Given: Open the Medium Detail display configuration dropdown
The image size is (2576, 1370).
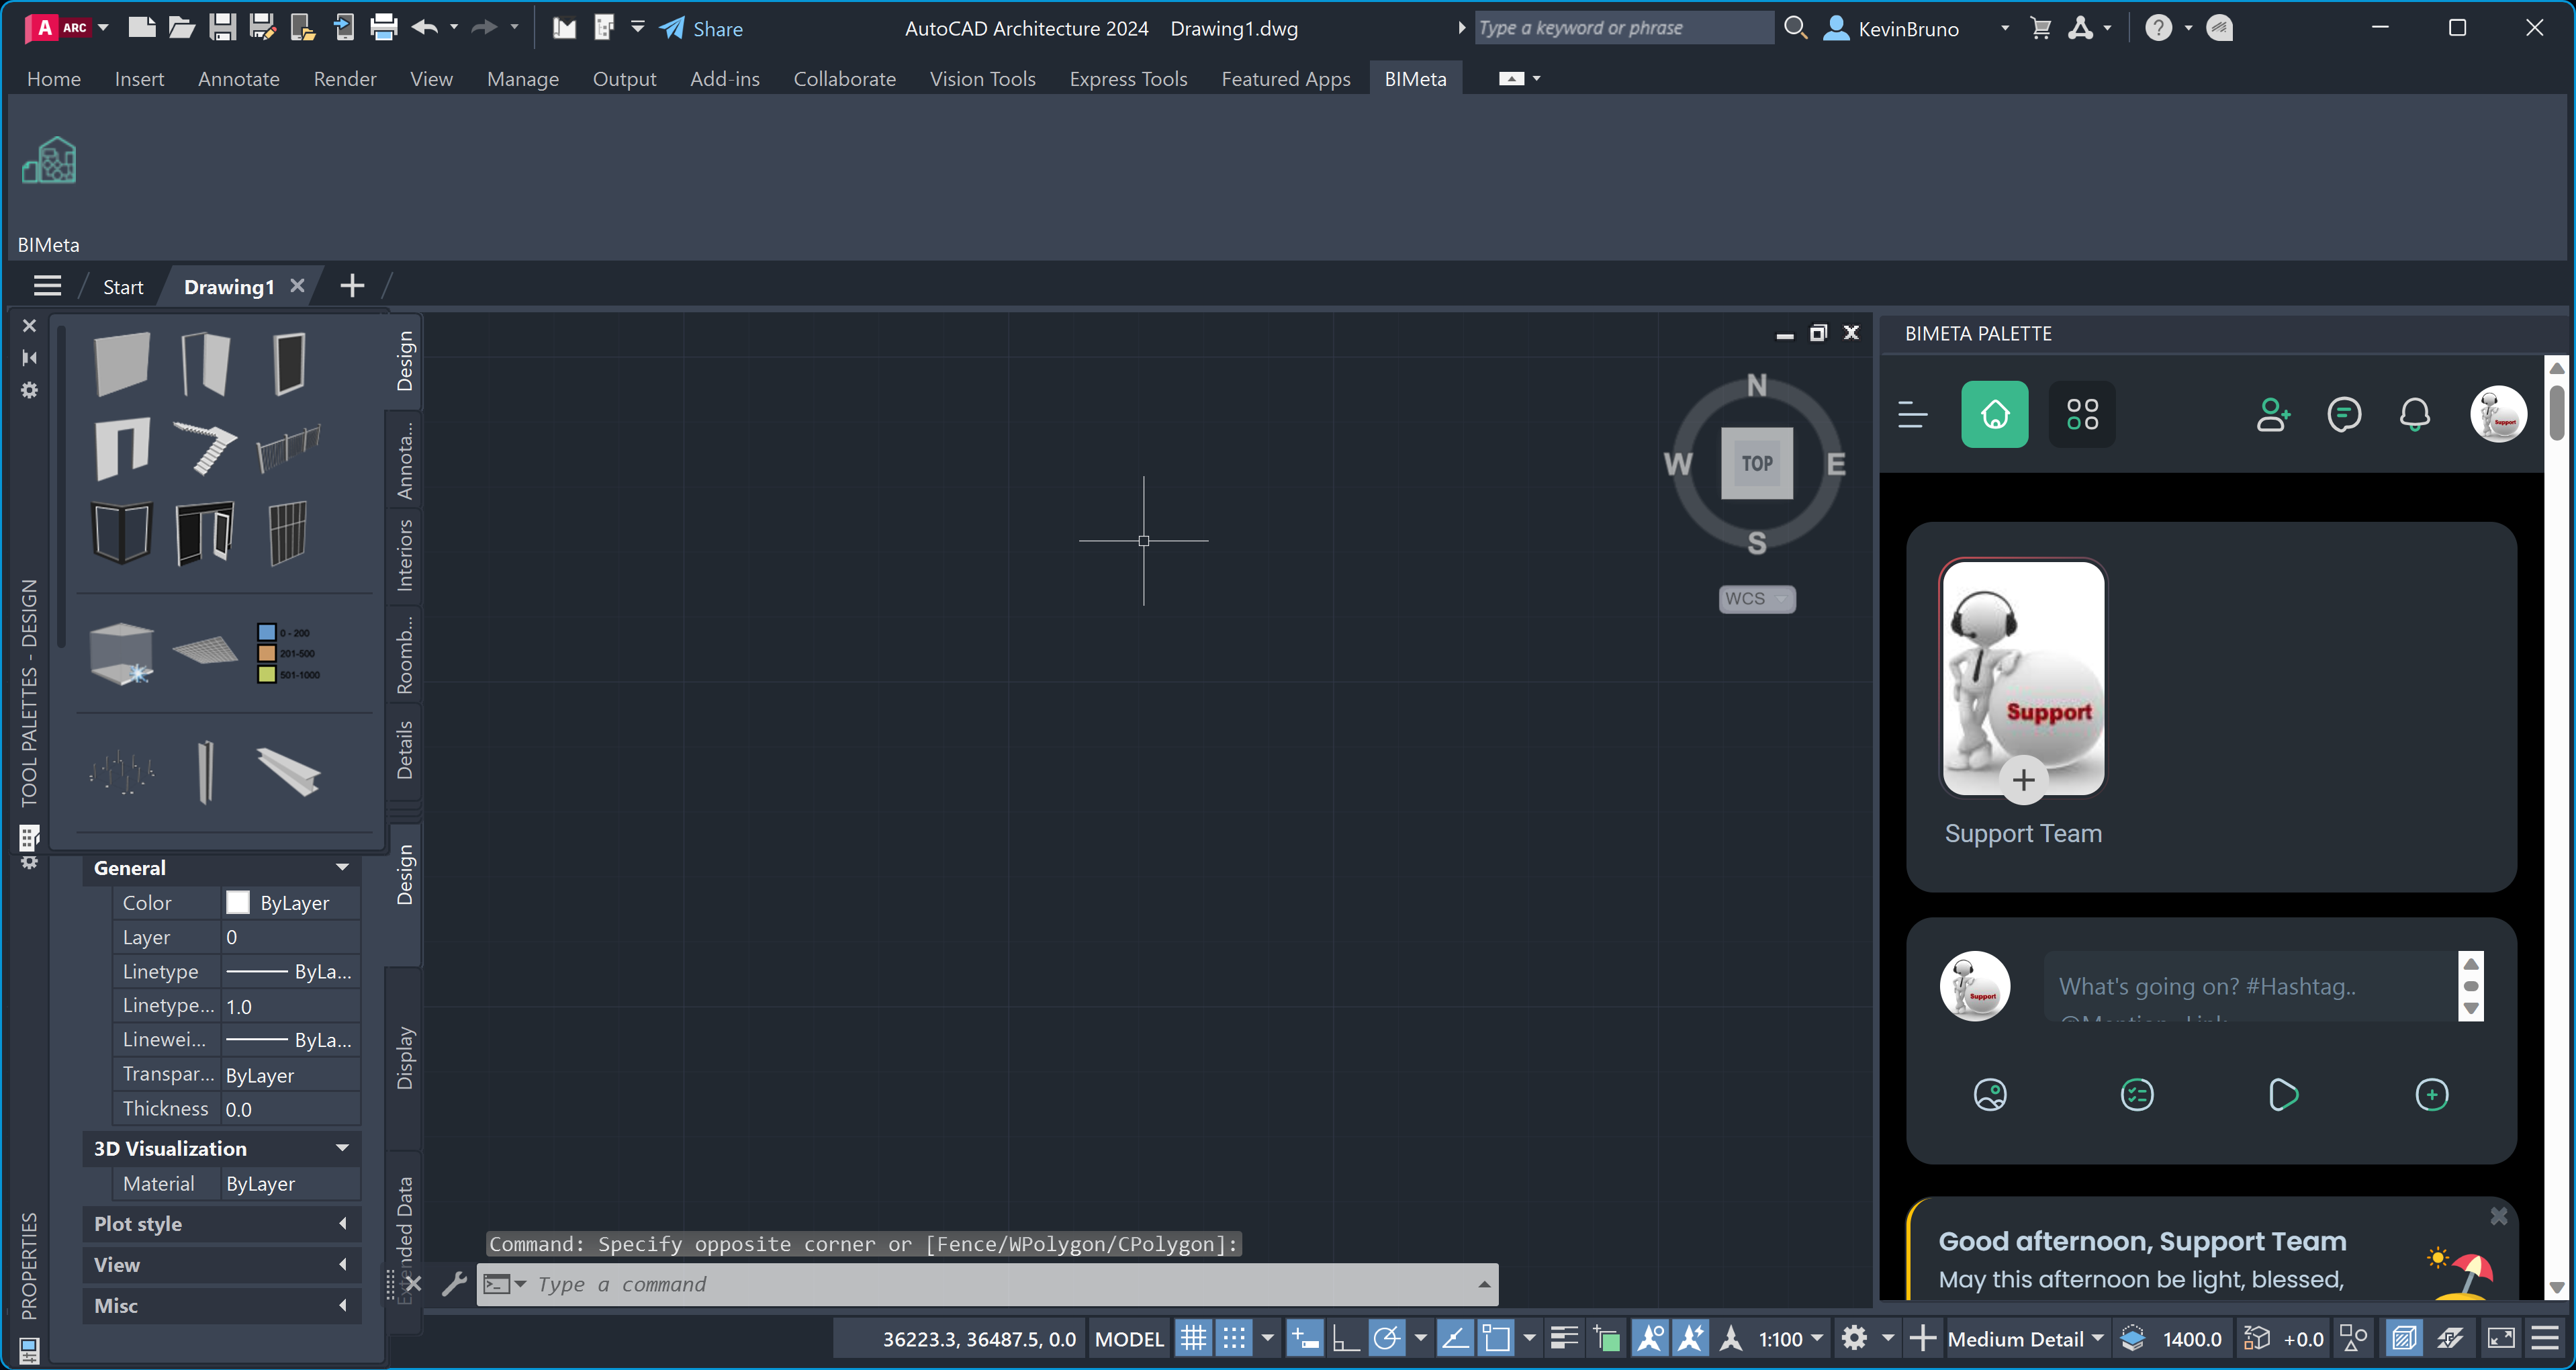Looking at the screenshot, I should 2026,1339.
